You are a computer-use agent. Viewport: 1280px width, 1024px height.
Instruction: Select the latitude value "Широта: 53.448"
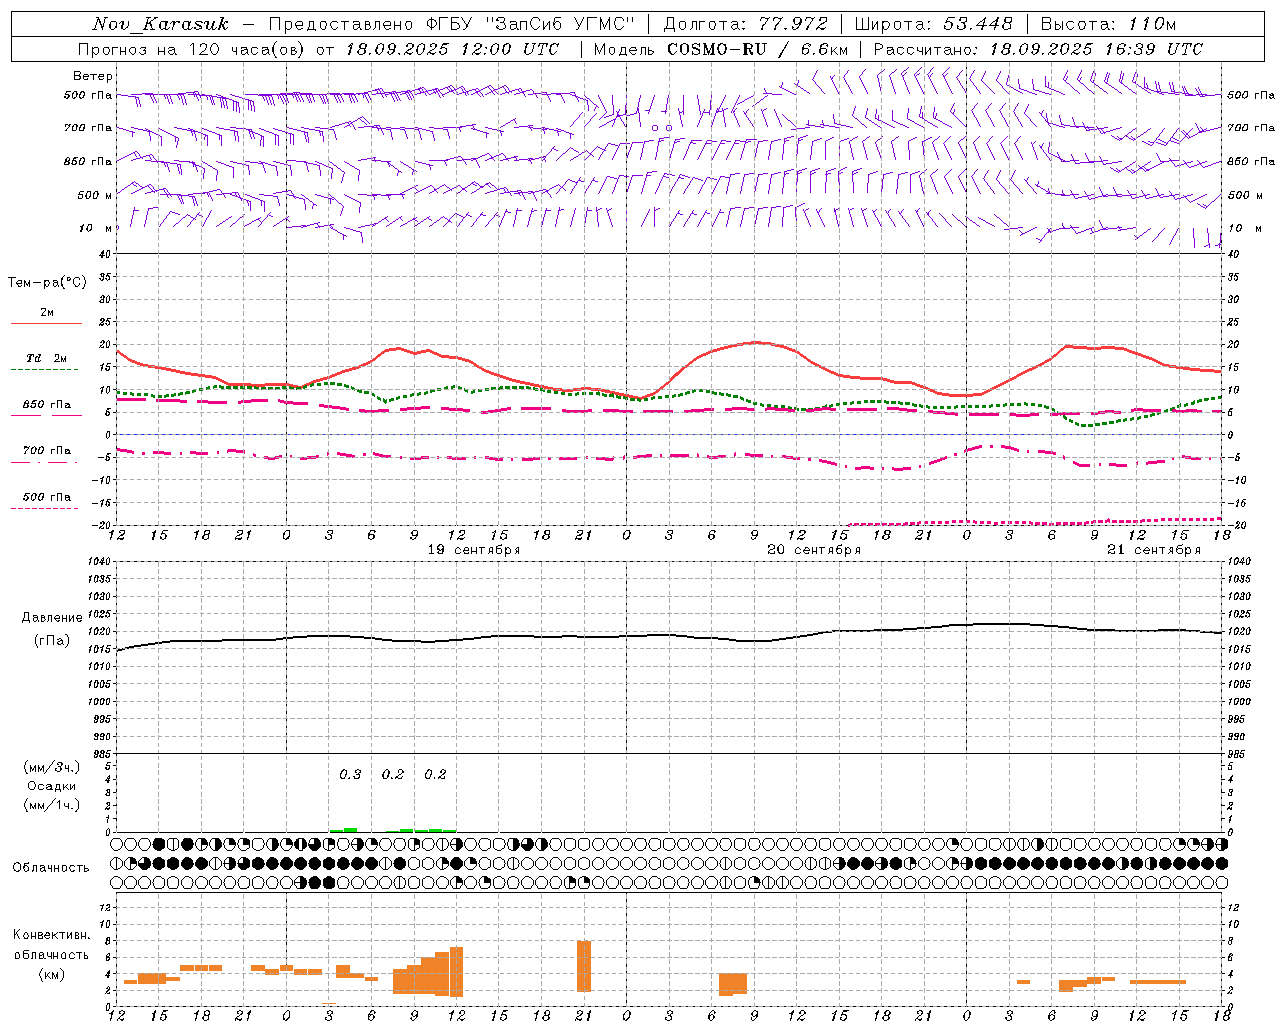click(x=933, y=24)
